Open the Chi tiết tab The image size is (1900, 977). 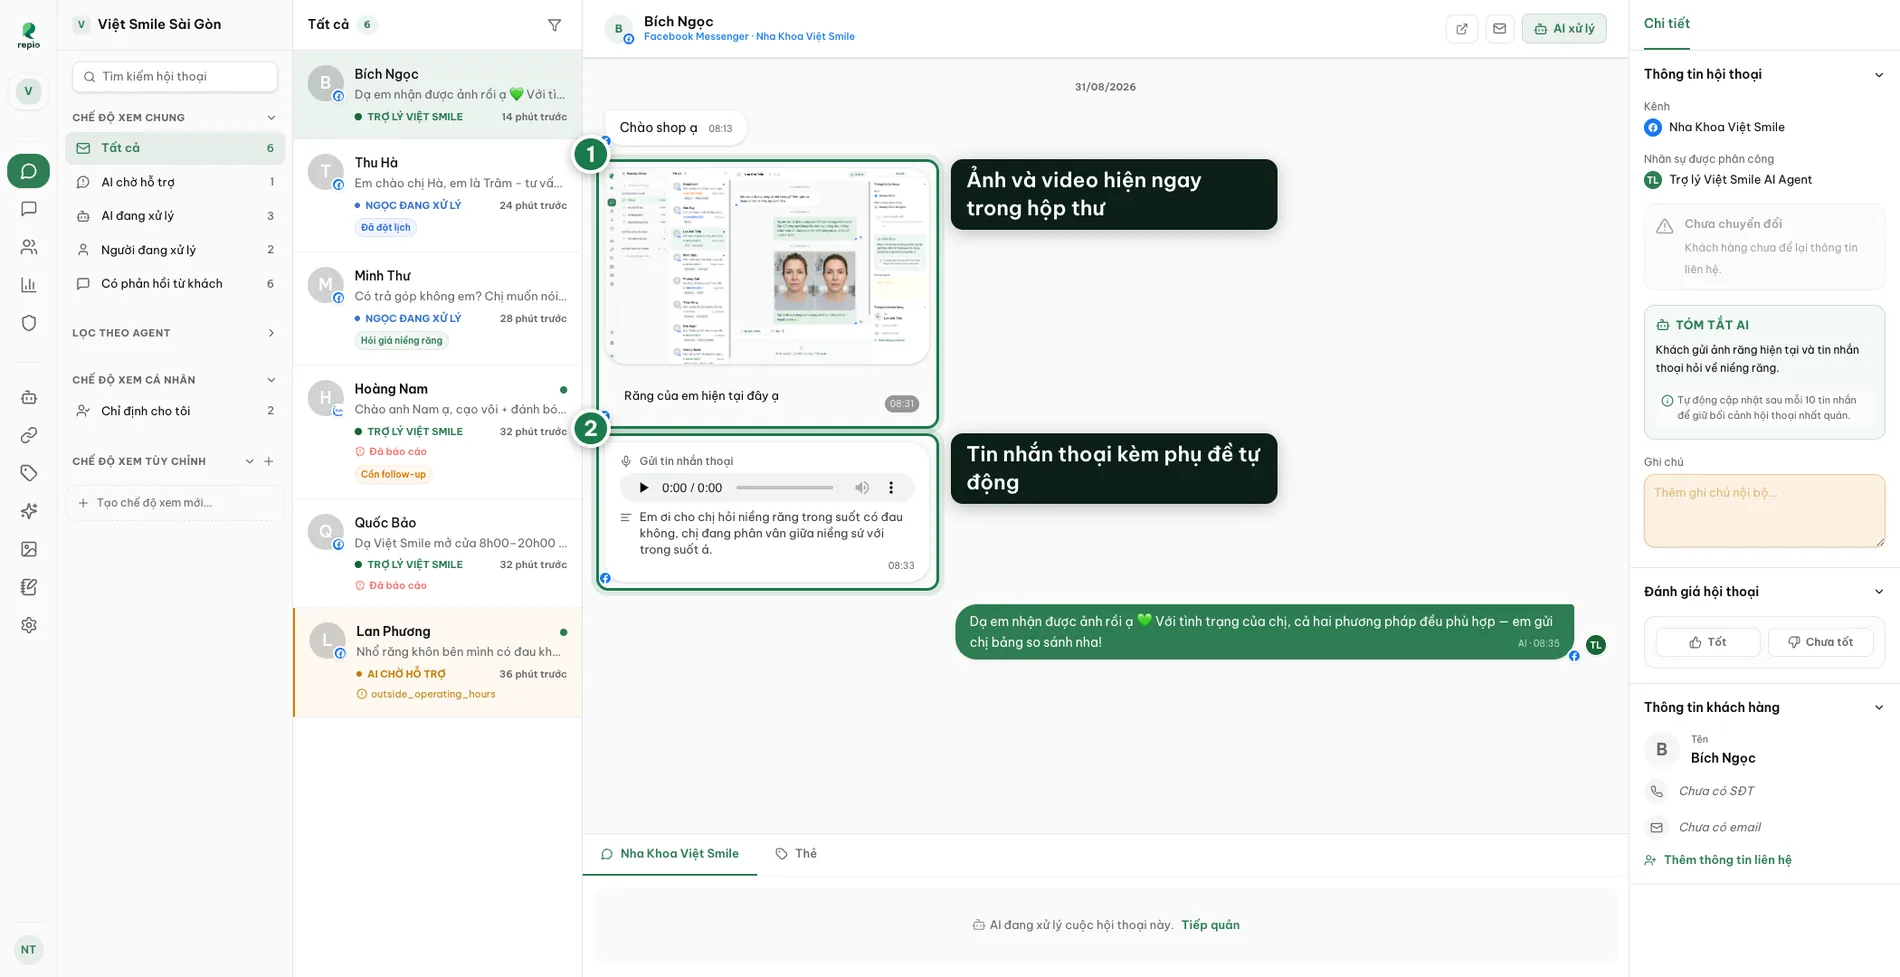click(x=1667, y=24)
